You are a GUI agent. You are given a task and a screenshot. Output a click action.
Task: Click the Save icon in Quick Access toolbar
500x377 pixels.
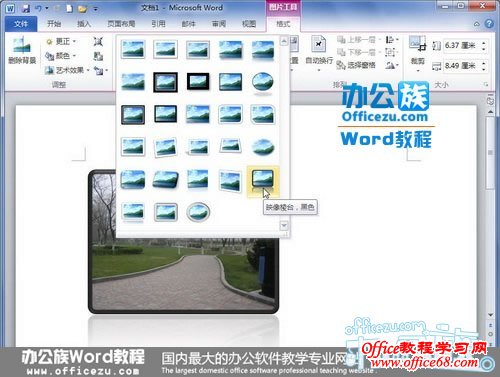[26, 8]
